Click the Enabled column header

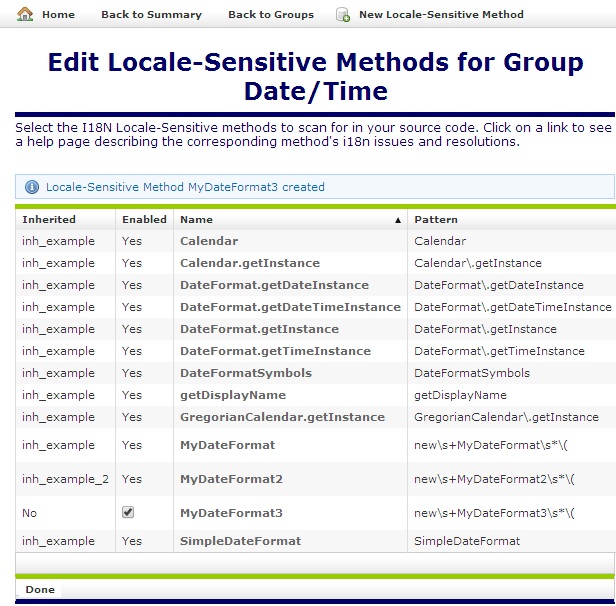click(144, 219)
